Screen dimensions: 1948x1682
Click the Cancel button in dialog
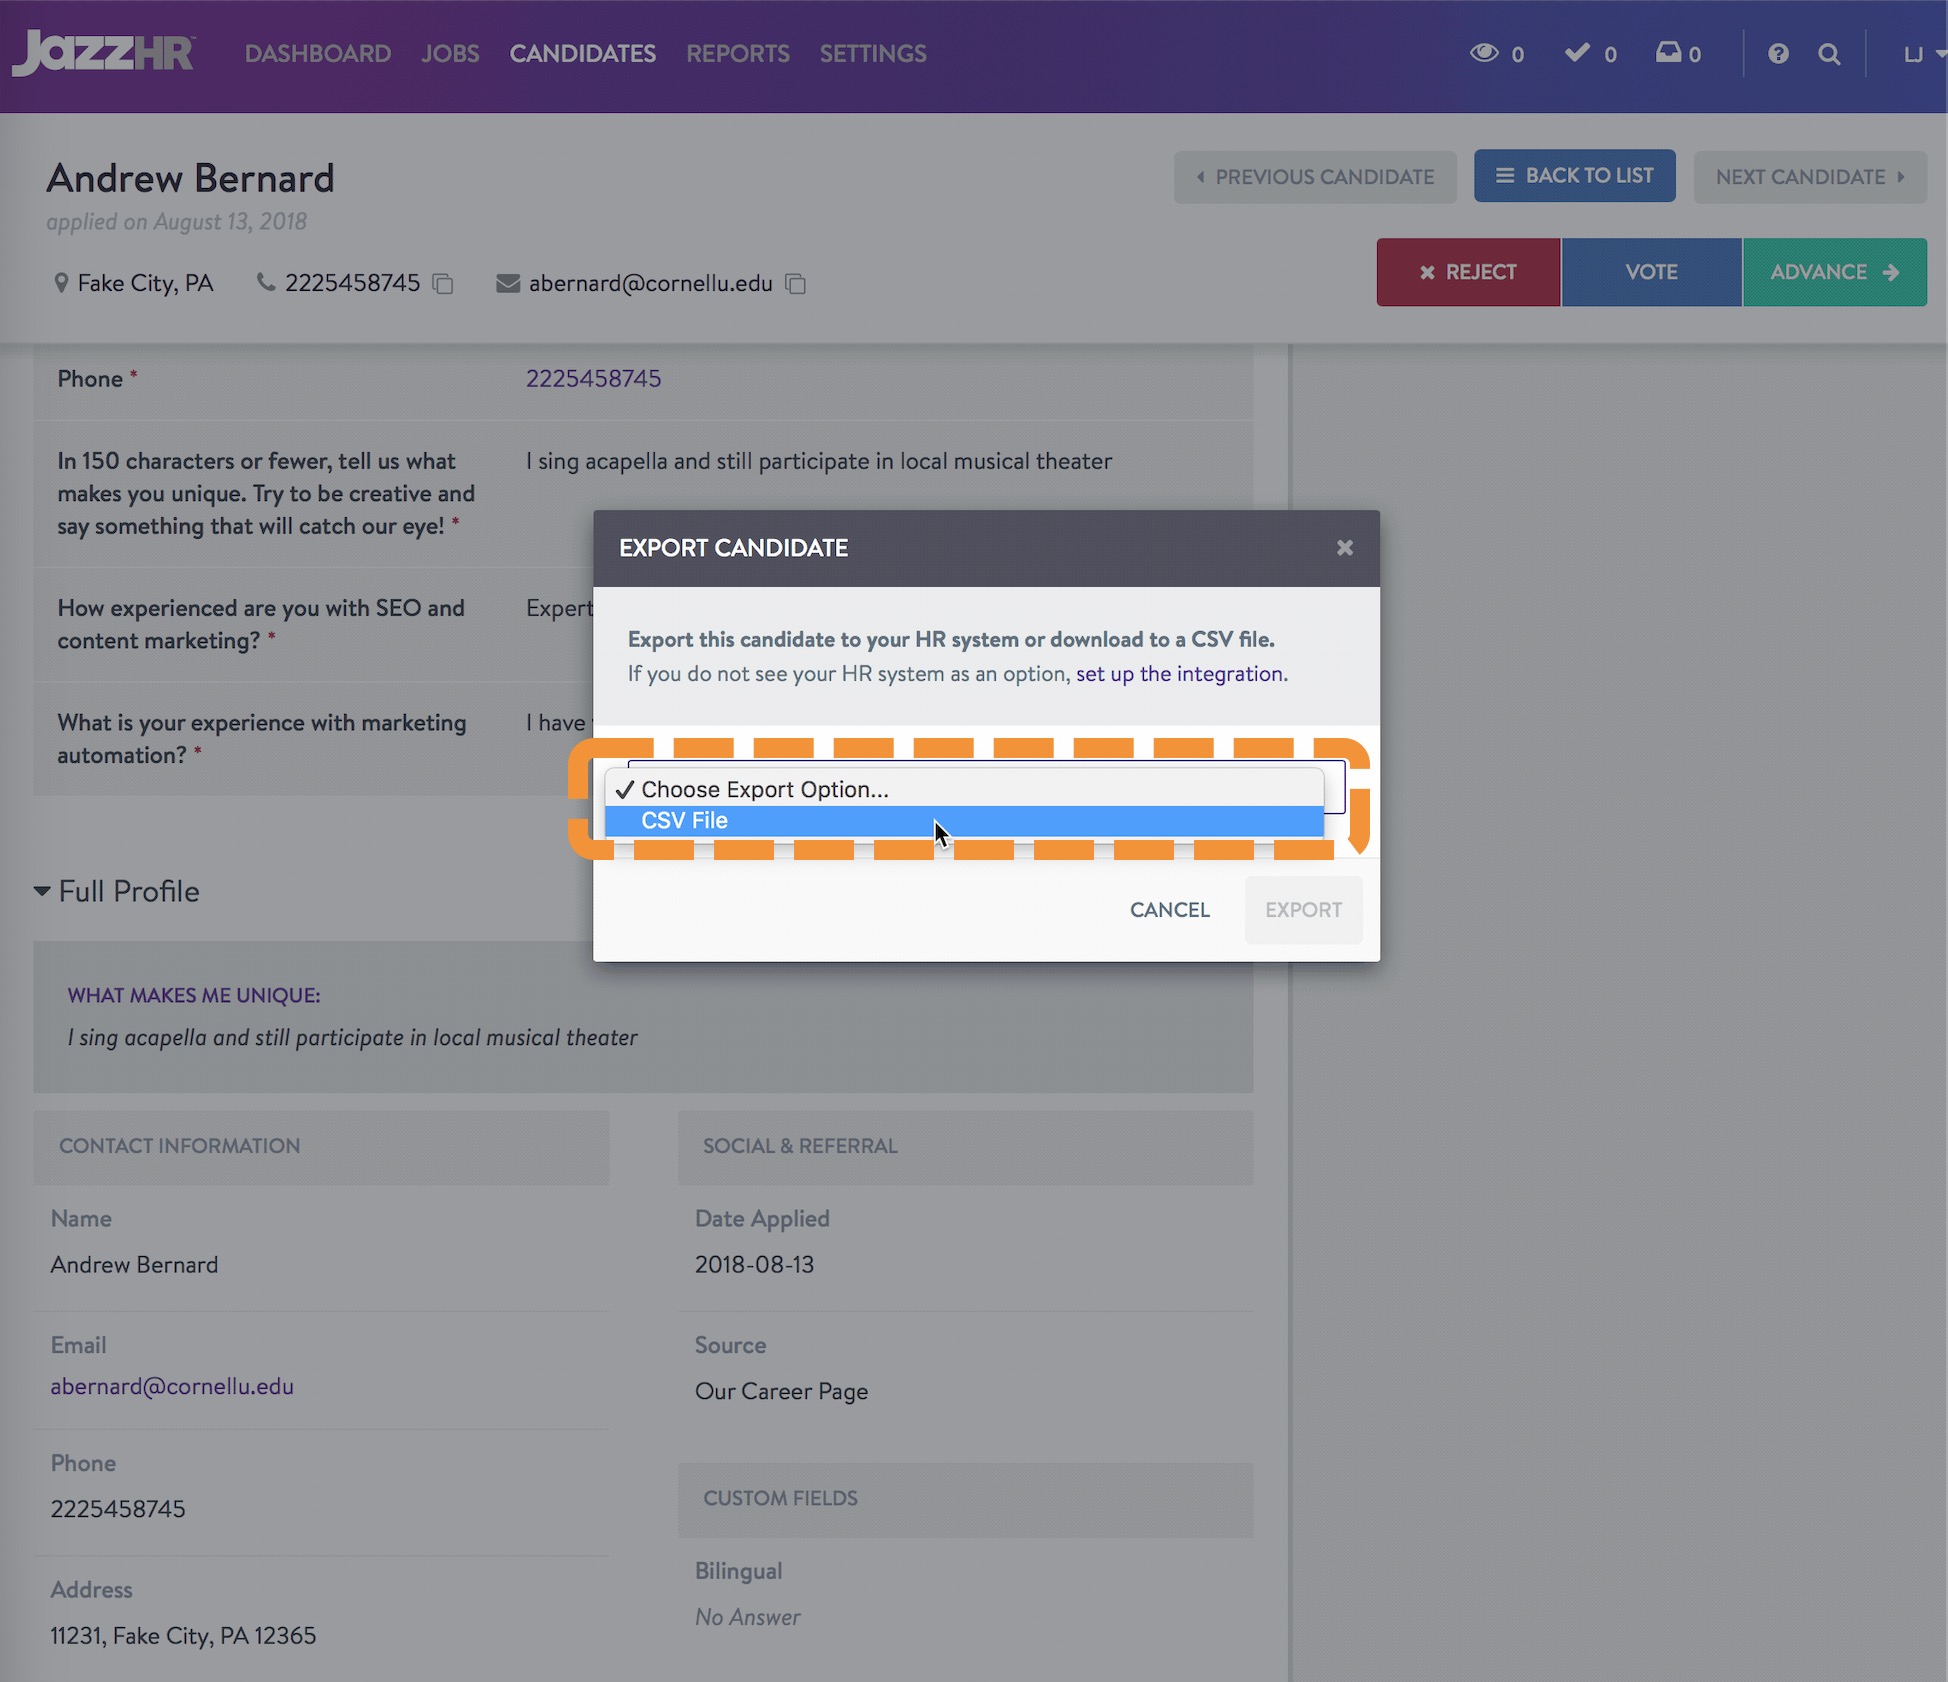click(x=1169, y=910)
